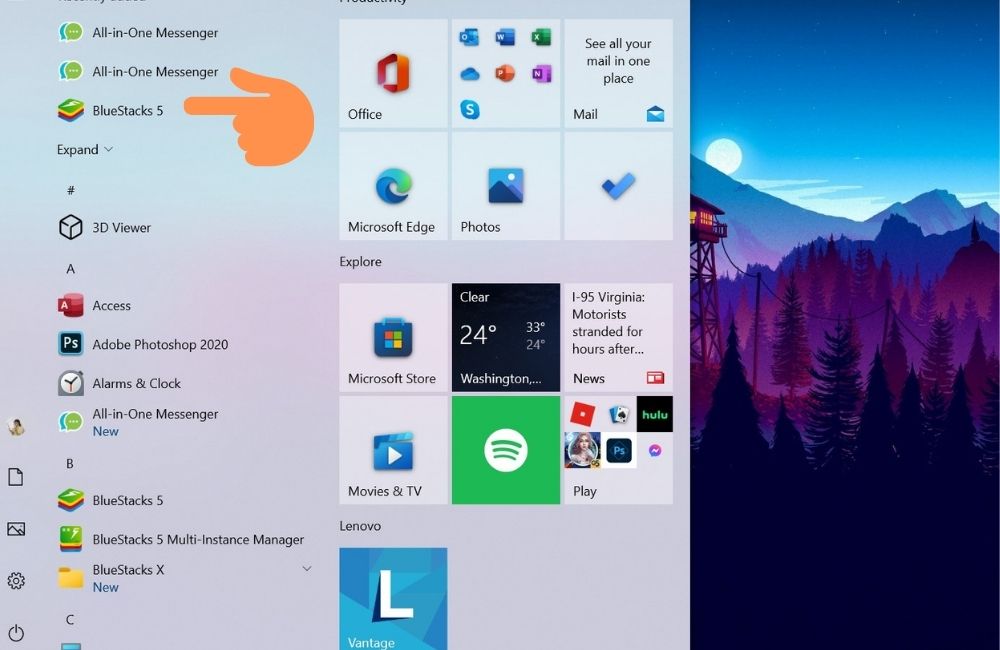The height and width of the screenshot is (650, 1000).
Task: Open the first All-in-One Messenger in recently added
Action: pyautogui.click(x=138, y=33)
